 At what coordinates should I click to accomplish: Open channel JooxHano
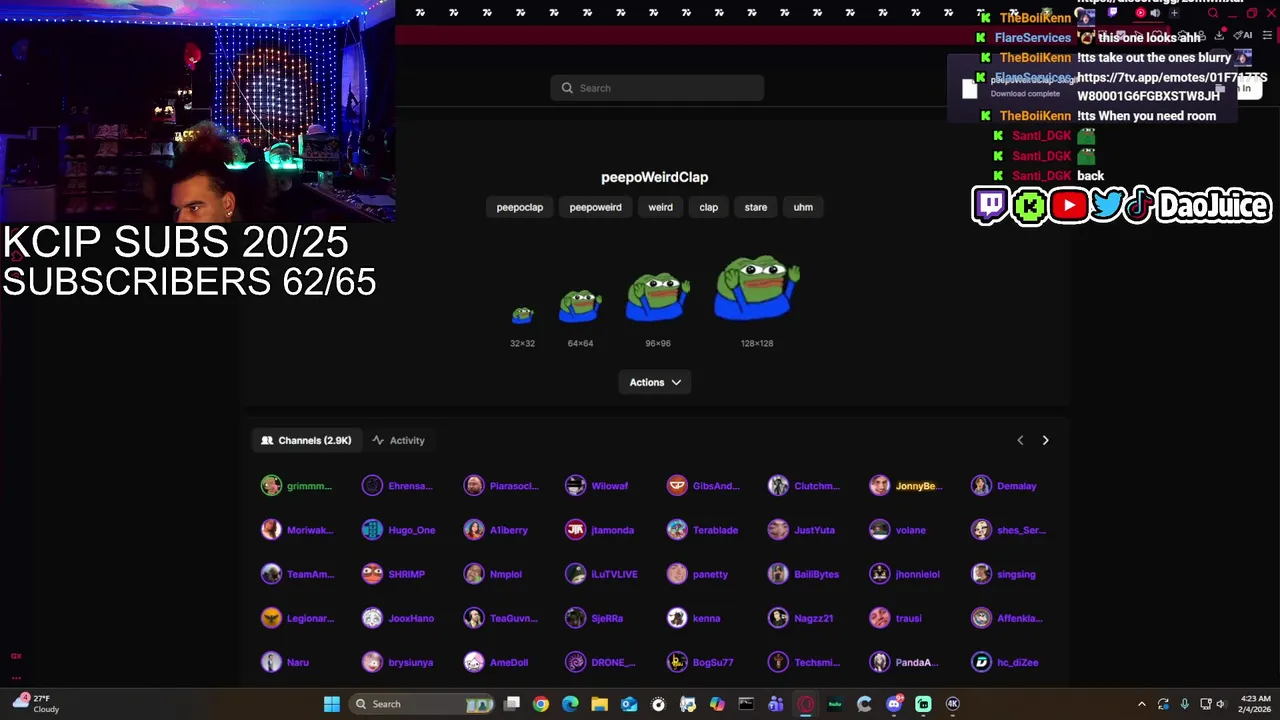(399, 618)
